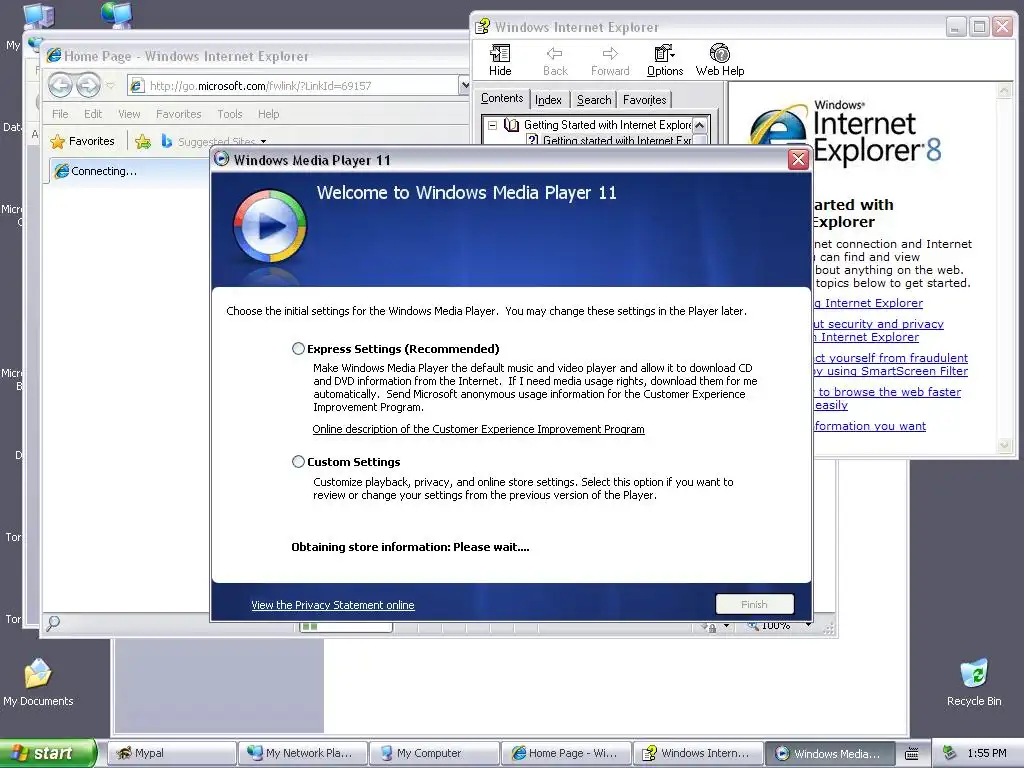Image resolution: width=1024 pixels, height=768 pixels.
Task: Switch to Search tab in help window
Action: point(594,100)
